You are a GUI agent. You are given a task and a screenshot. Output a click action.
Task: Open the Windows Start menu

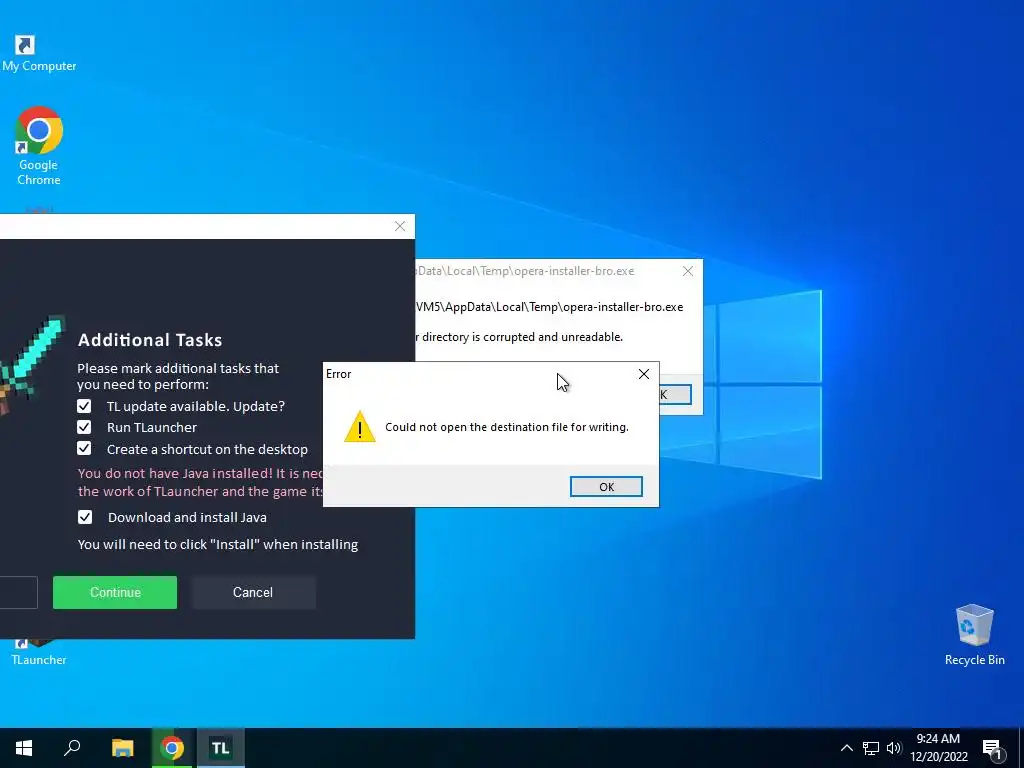[24, 748]
